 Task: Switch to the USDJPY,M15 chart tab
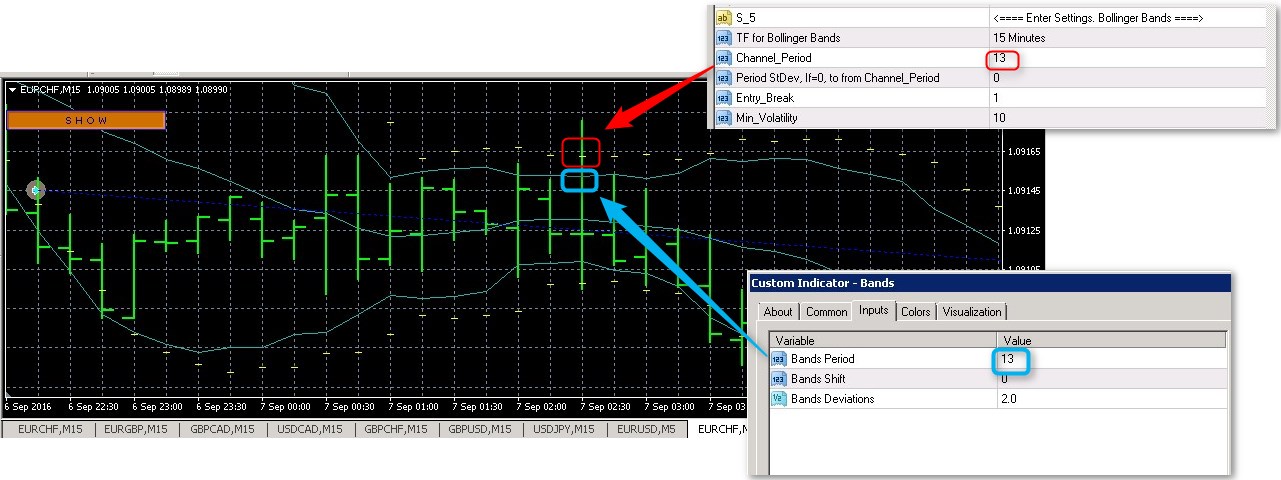coord(564,429)
